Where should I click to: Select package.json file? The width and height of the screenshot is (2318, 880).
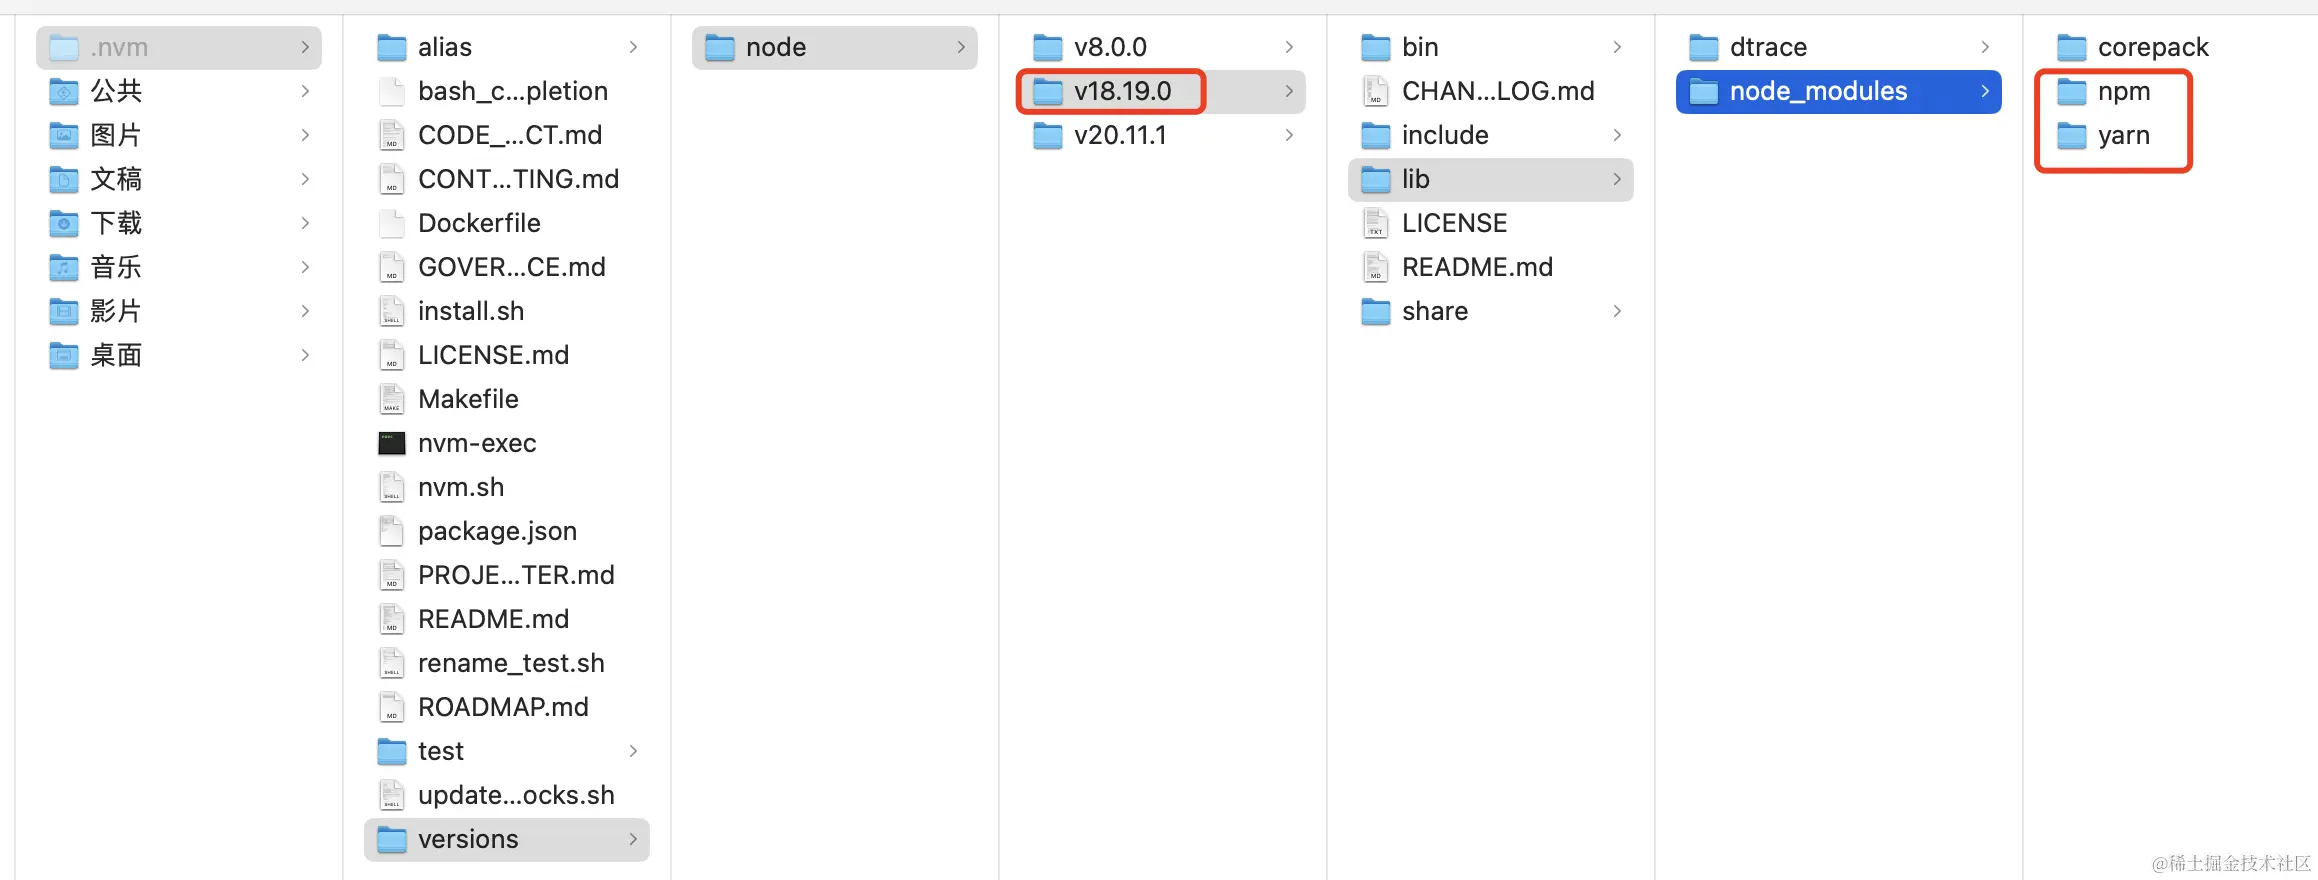[x=497, y=531]
